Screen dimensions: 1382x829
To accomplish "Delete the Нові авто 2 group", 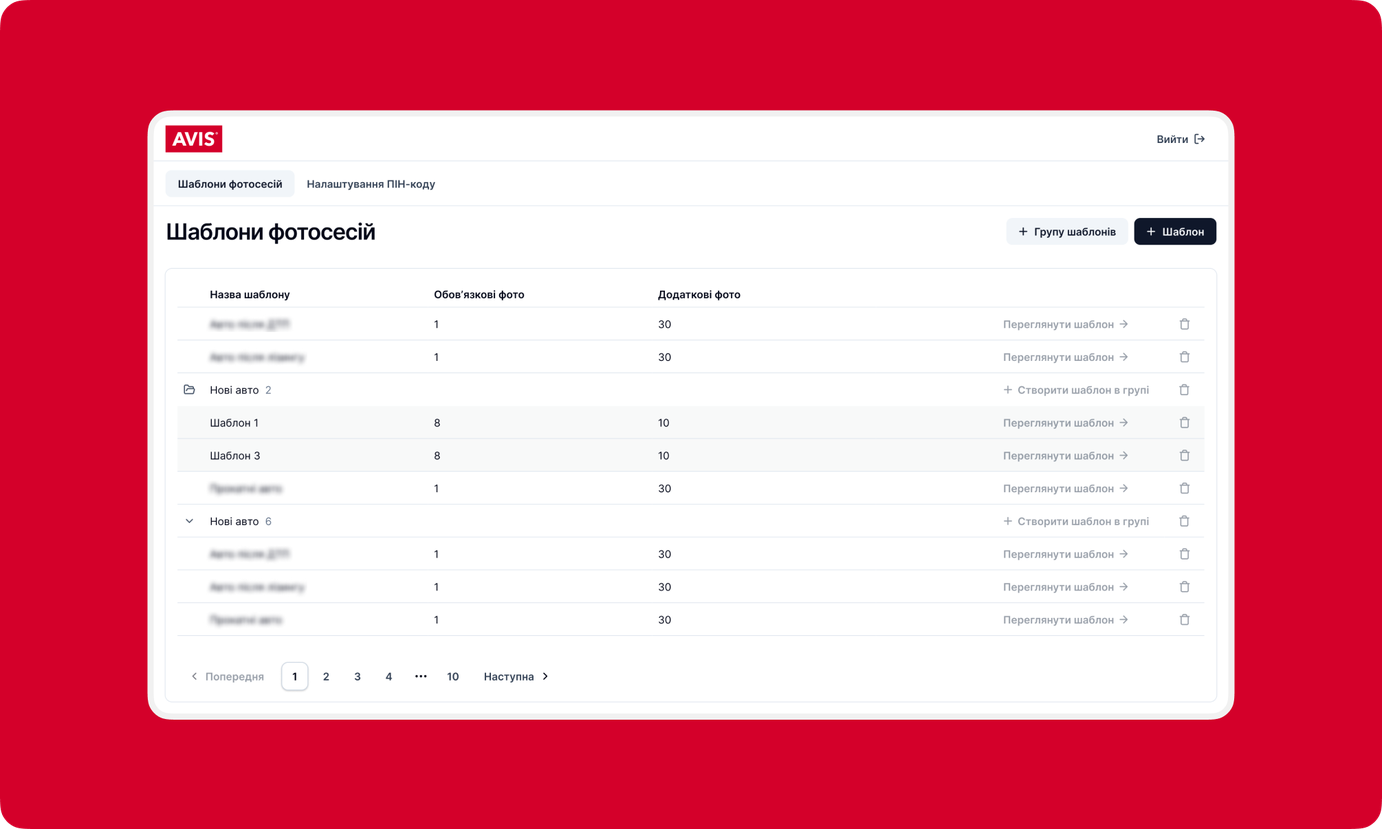I will pos(1184,390).
